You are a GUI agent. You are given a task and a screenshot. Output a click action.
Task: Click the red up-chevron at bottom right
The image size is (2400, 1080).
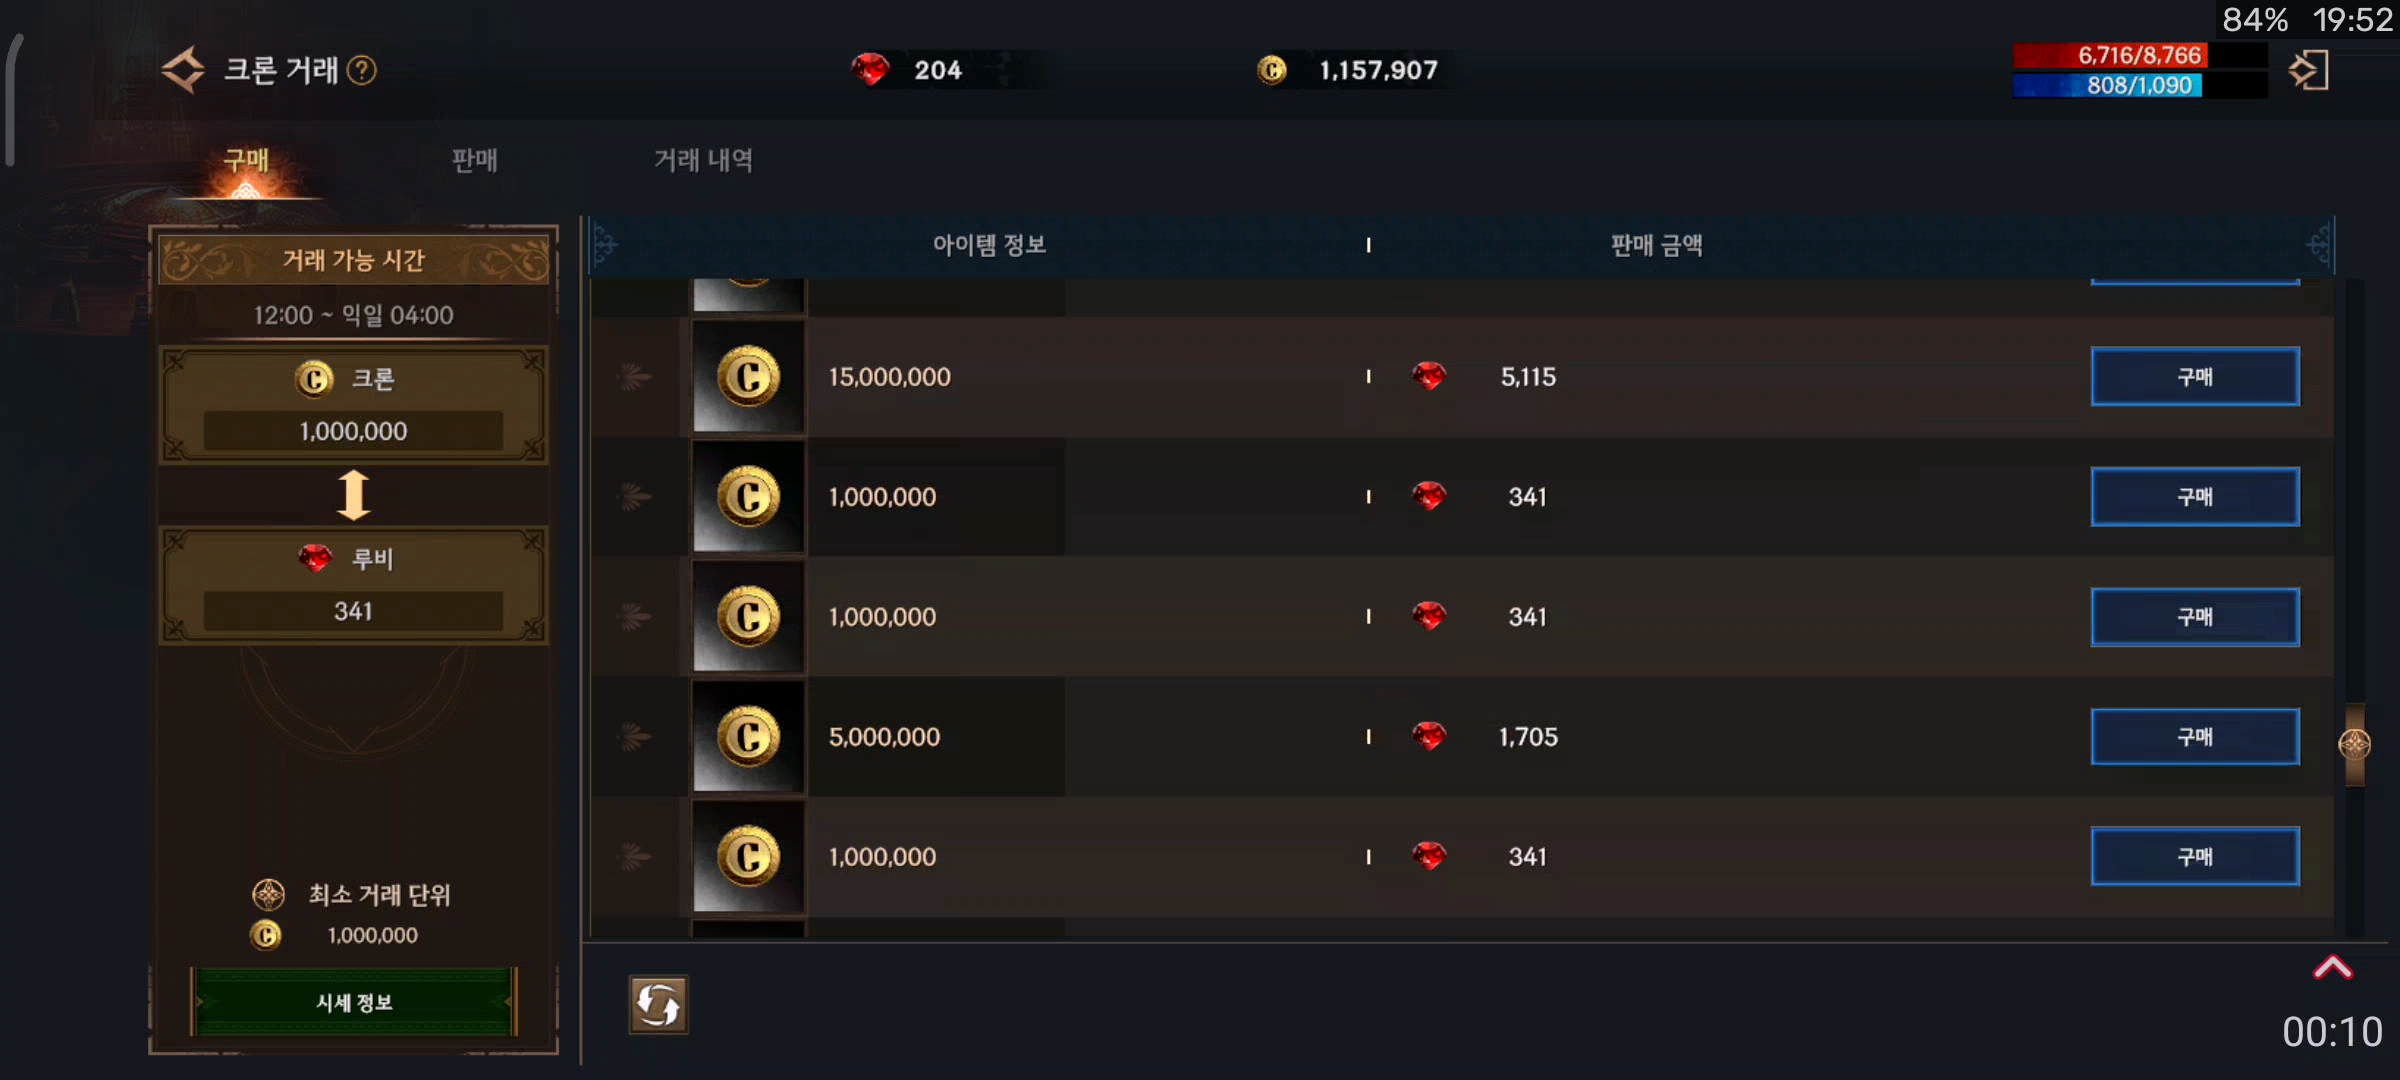[2333, 967]
